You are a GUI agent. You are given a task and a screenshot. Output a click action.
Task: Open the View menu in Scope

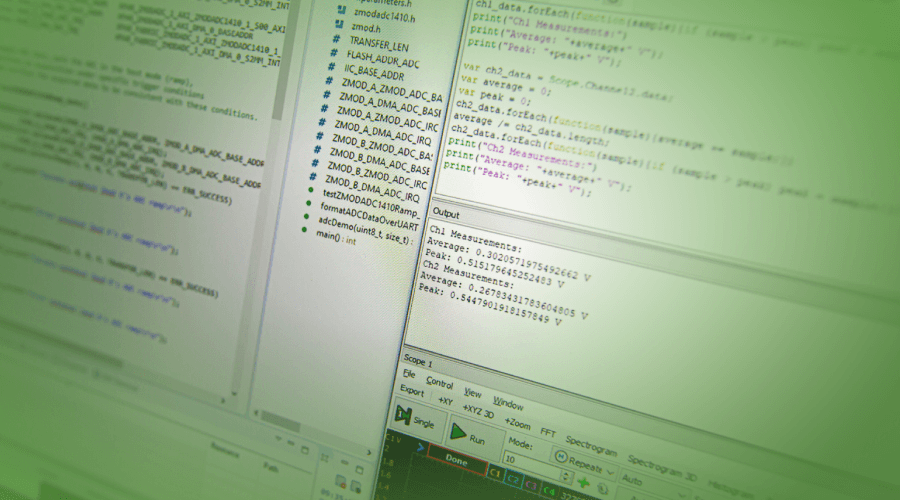[x=472, y=393]
